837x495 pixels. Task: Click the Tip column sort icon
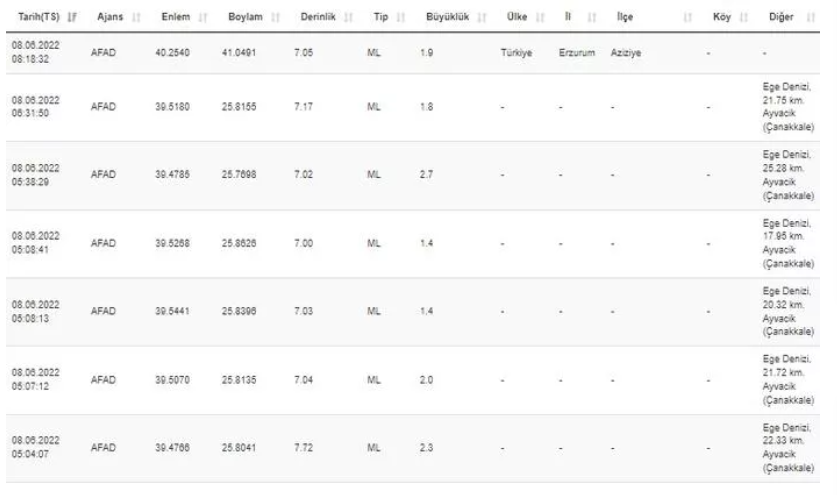[401, 18]
